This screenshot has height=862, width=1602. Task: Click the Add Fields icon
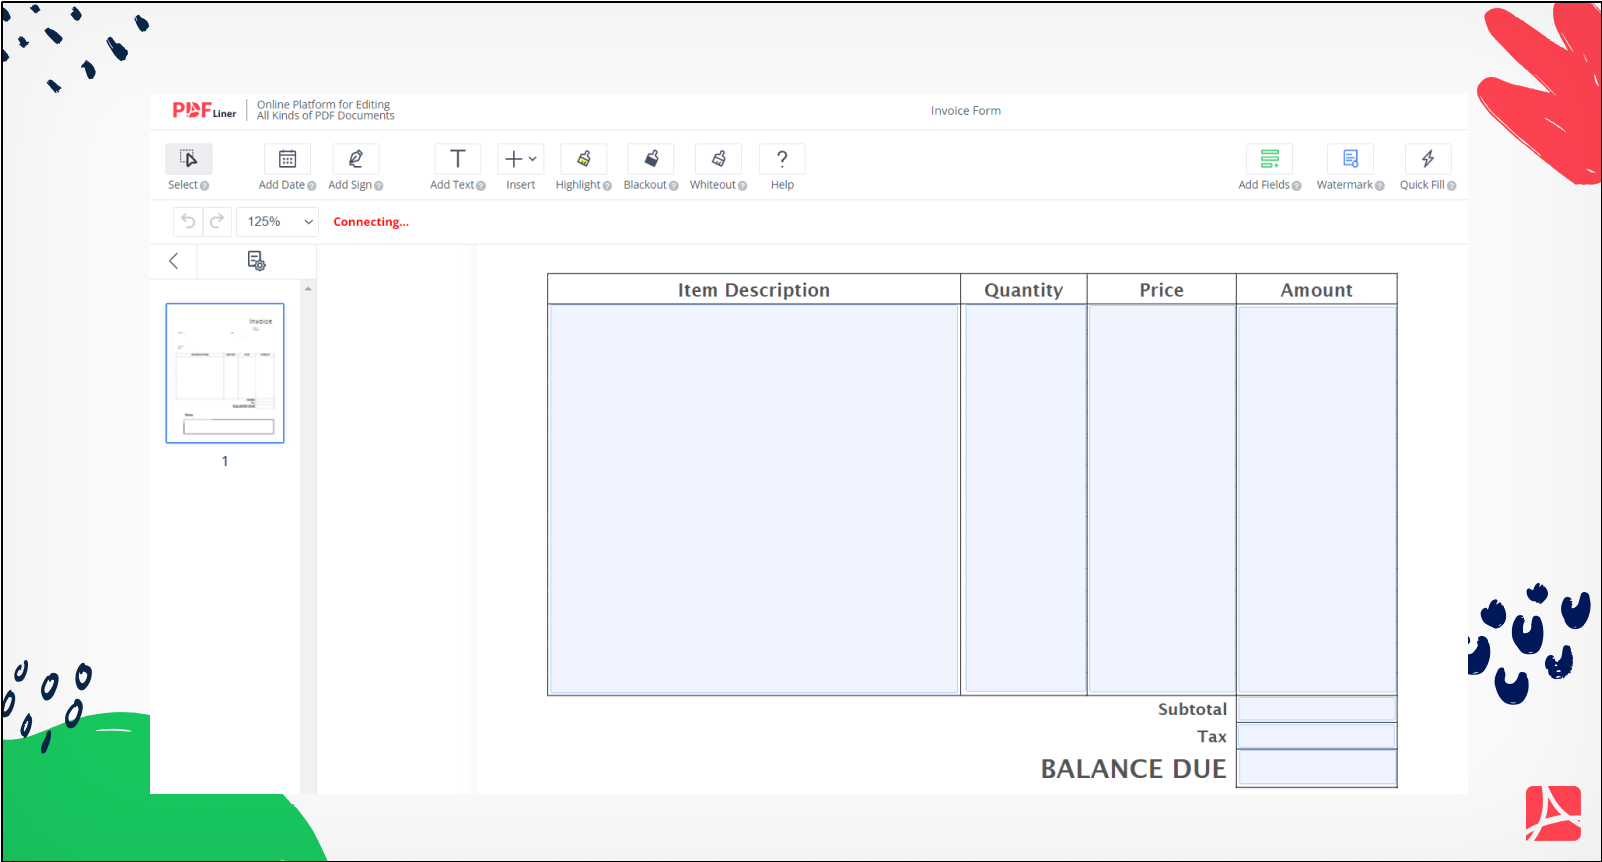1269,159
